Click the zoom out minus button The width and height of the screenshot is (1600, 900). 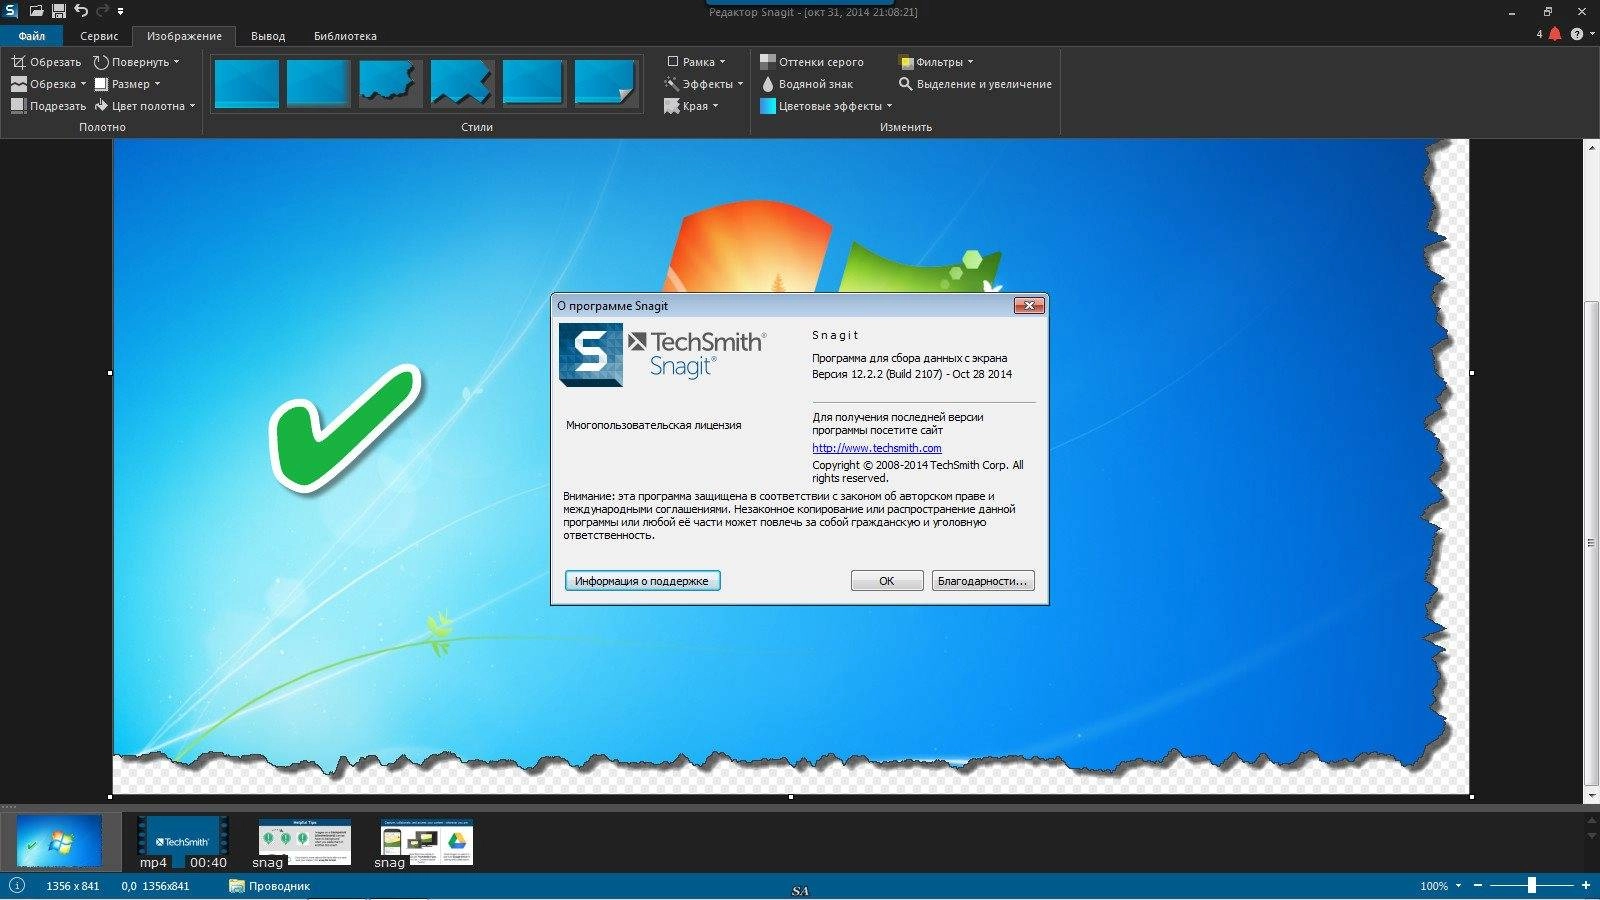pos(1478,886)
